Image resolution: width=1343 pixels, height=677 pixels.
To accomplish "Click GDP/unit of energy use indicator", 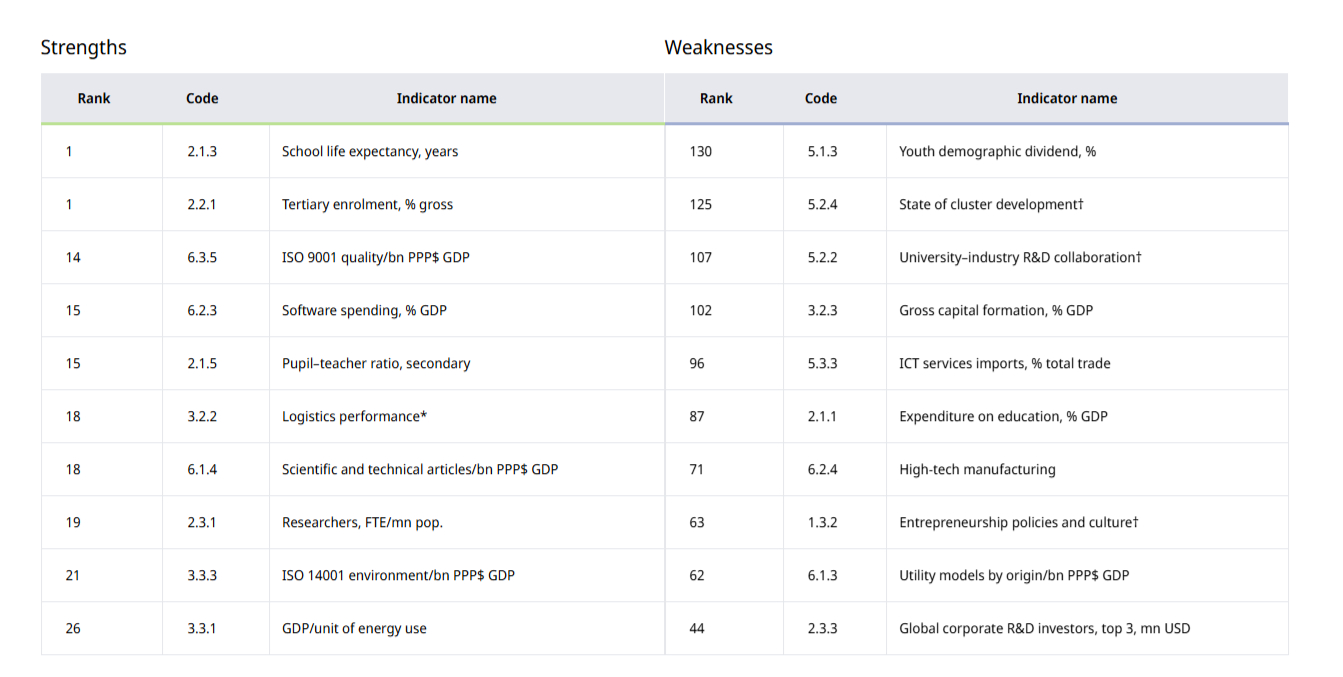I will point(354,629).
